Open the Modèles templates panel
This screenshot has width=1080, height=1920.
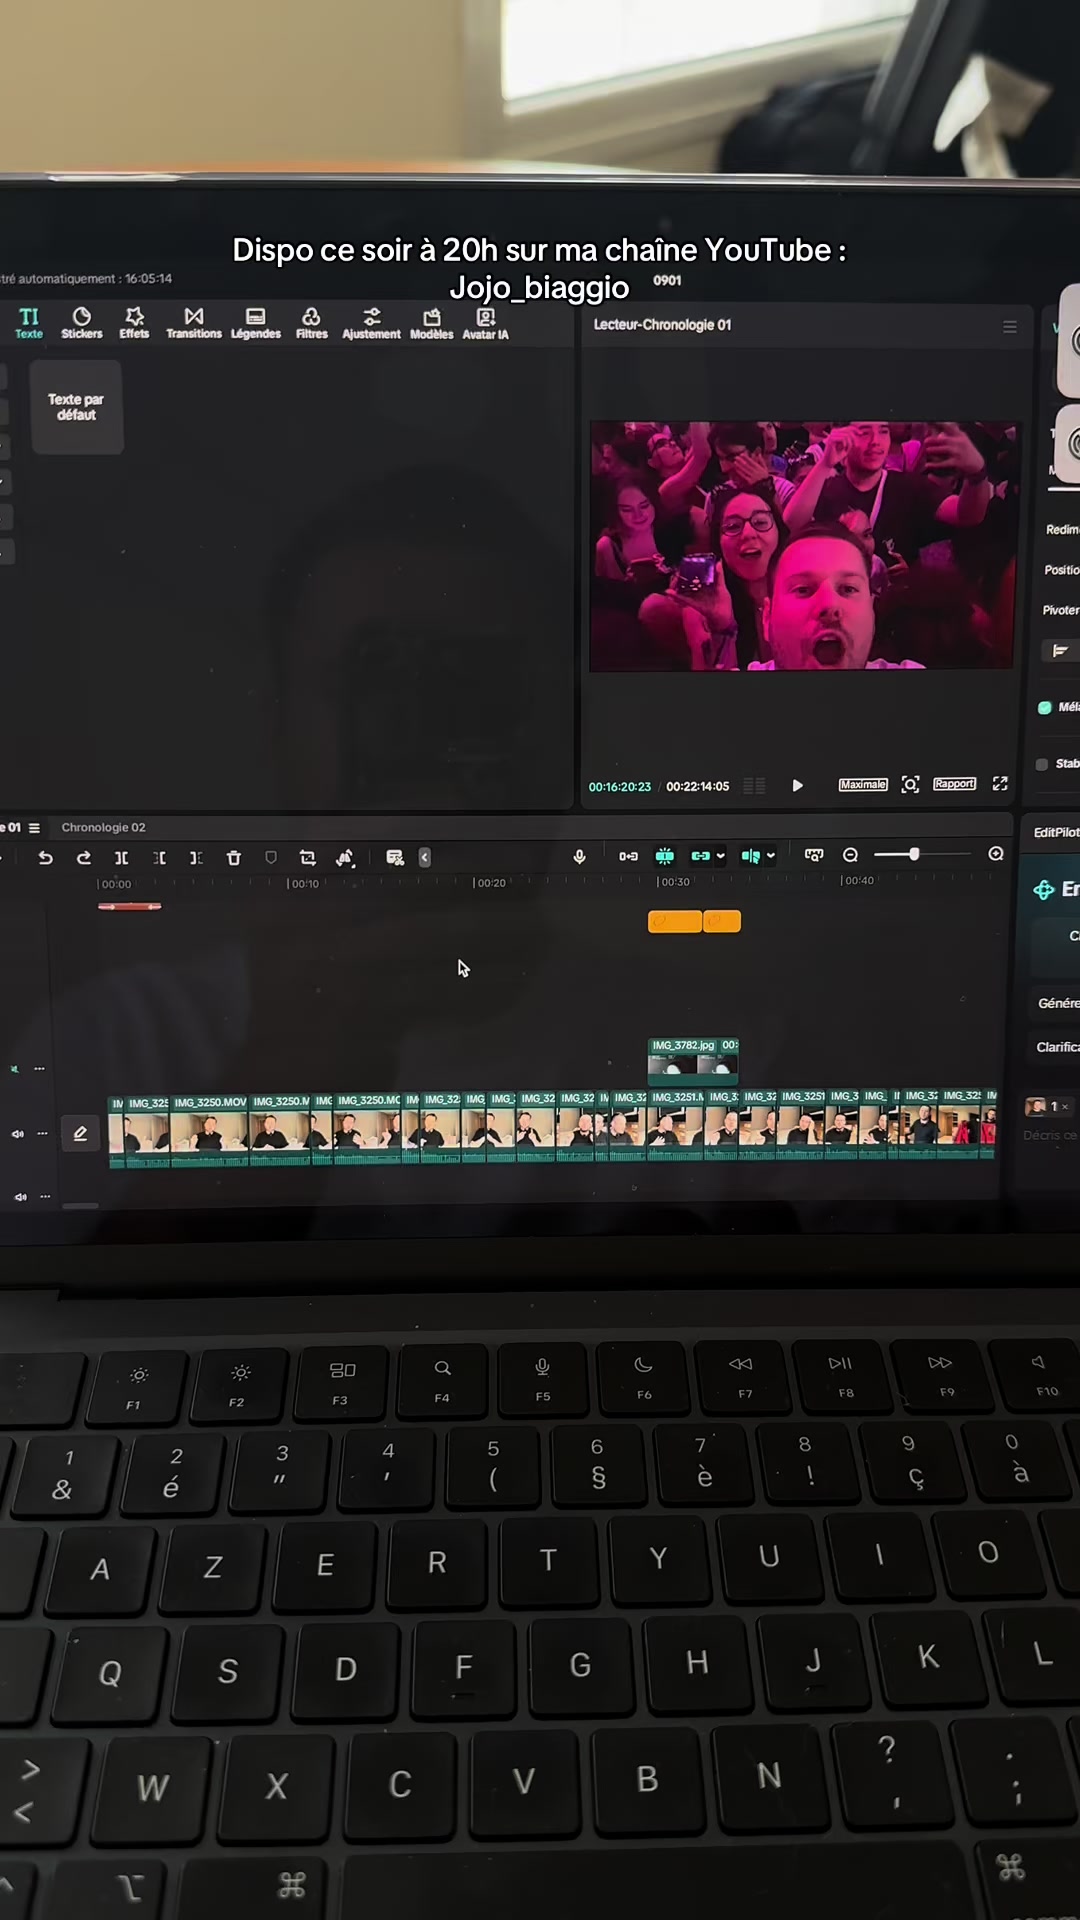(432, 323)
